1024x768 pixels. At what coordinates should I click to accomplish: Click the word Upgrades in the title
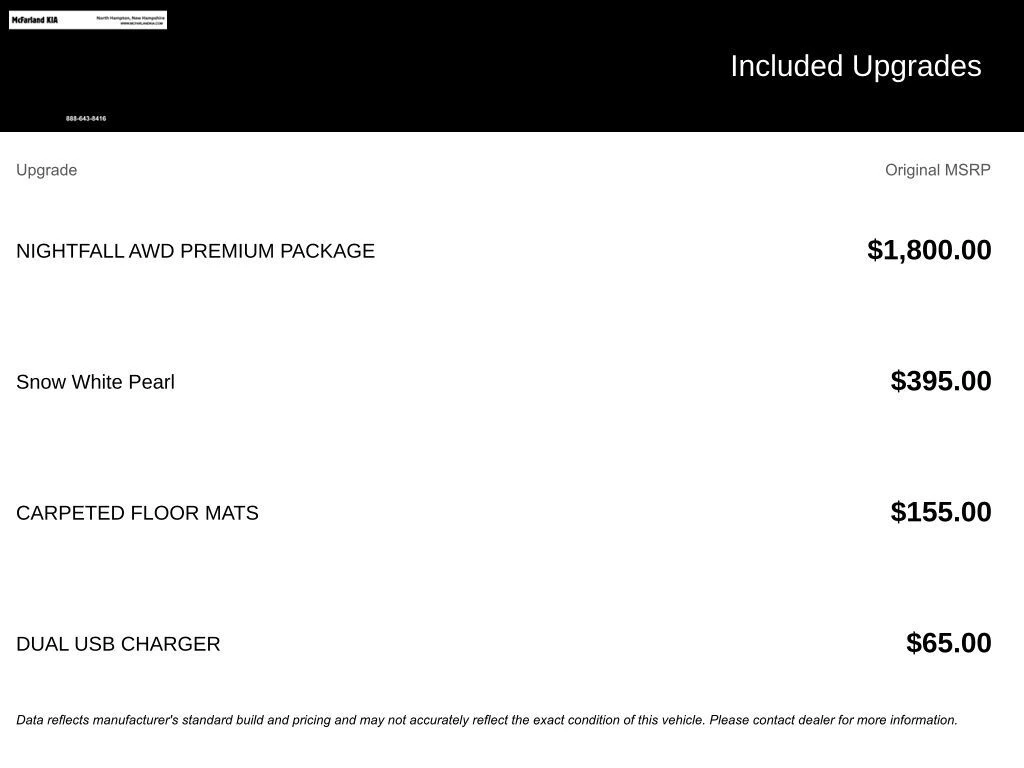[x=916, y=66]
